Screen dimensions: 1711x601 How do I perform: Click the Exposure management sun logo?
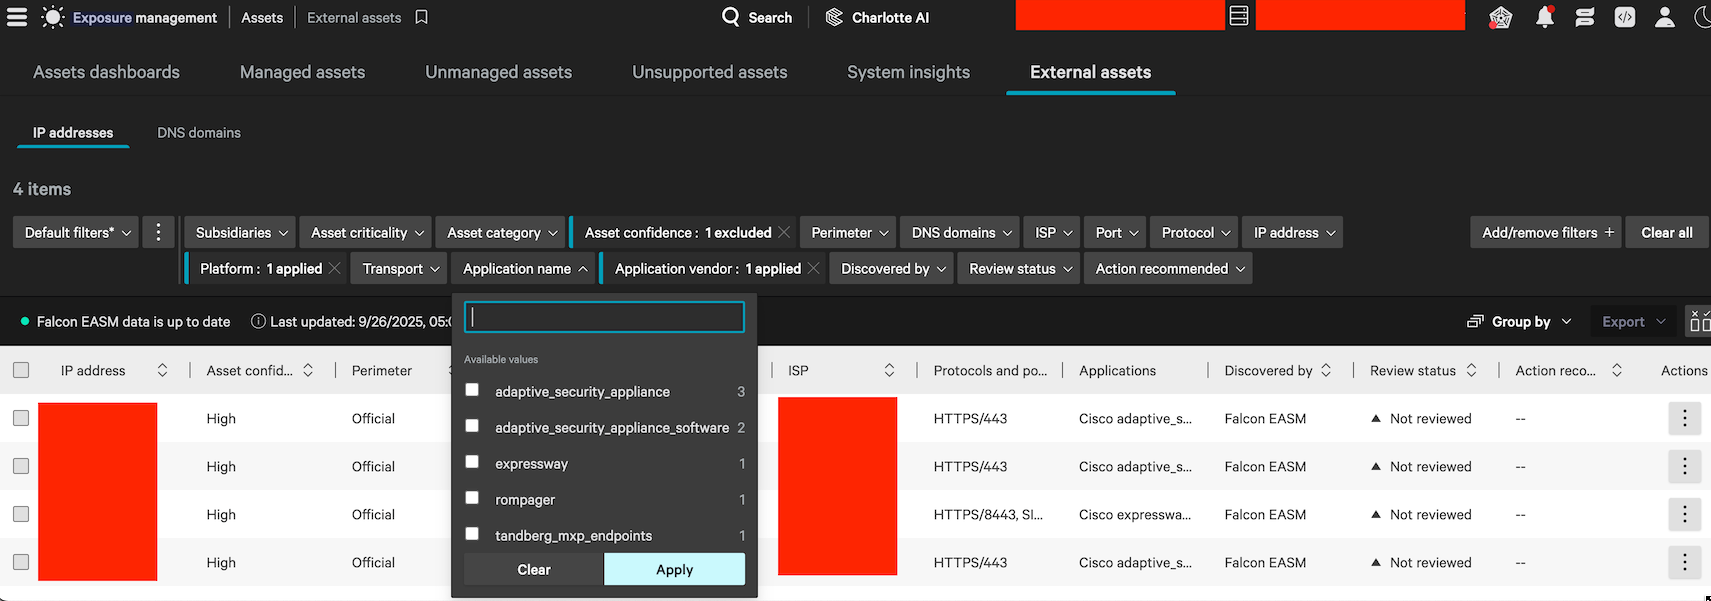53,17
